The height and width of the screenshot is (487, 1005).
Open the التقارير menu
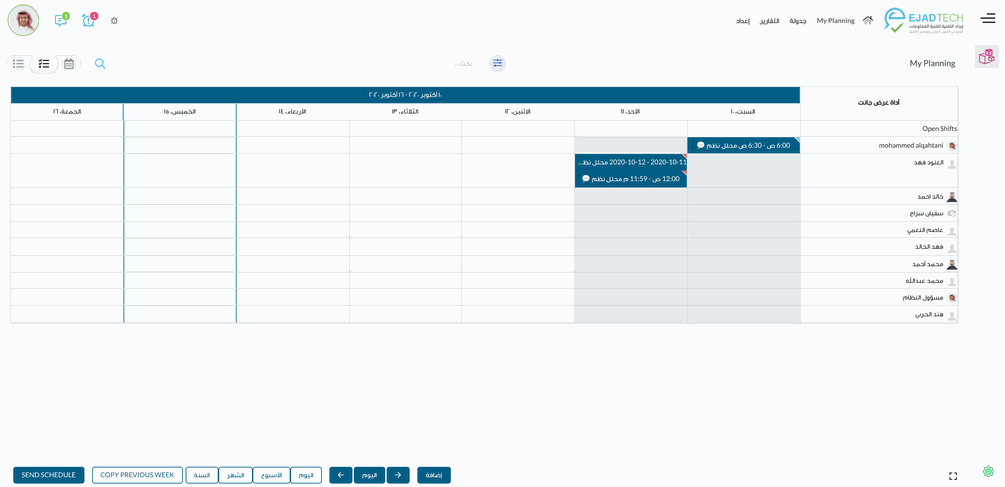[x=769, y=21]
